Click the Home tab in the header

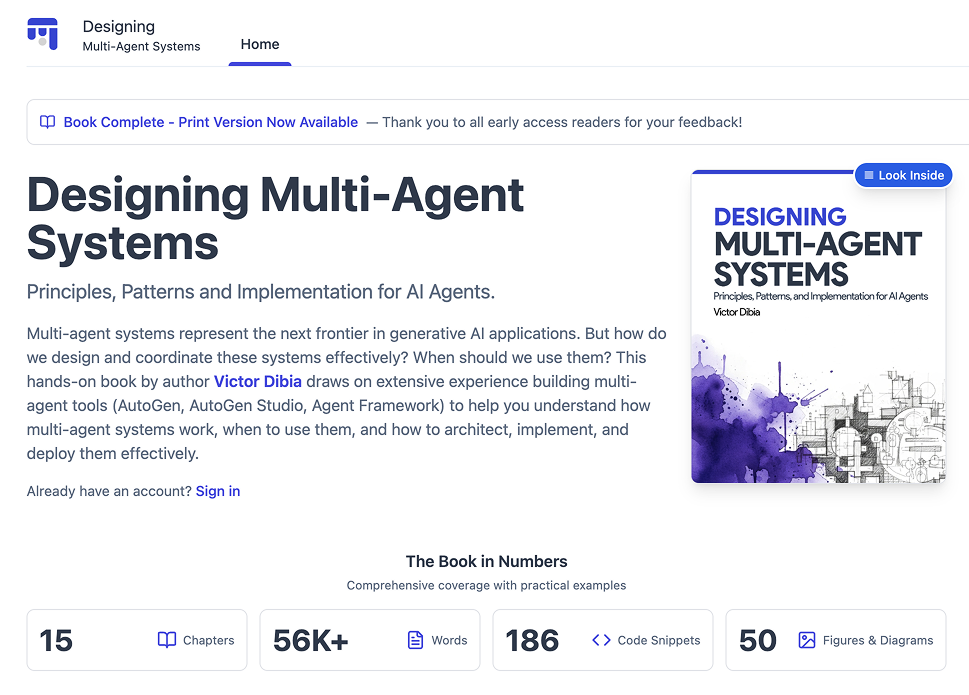(260, 44)
